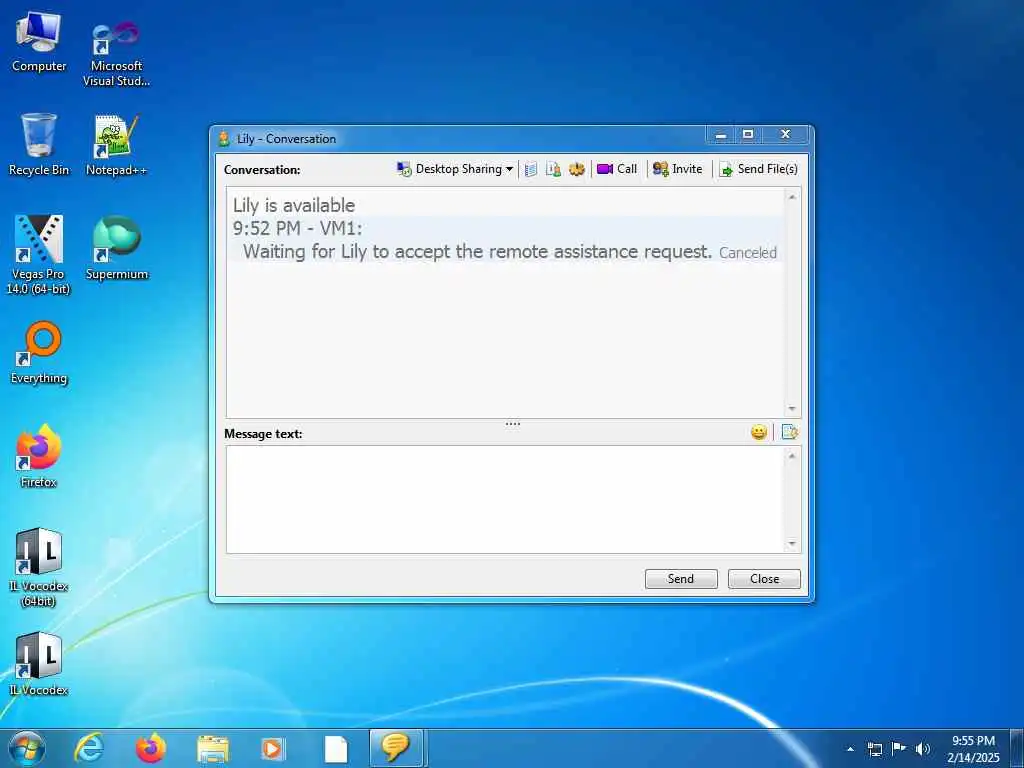Click the 'Lily is available' line

(x=294, y=205)
